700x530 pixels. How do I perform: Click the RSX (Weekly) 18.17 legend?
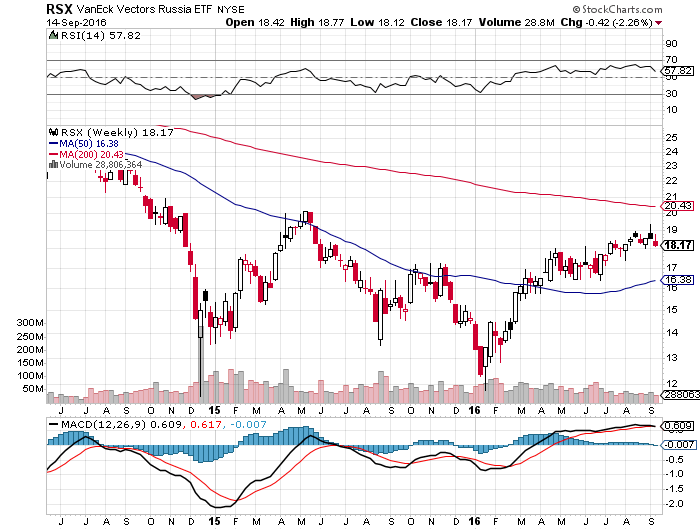pos(117,133)
